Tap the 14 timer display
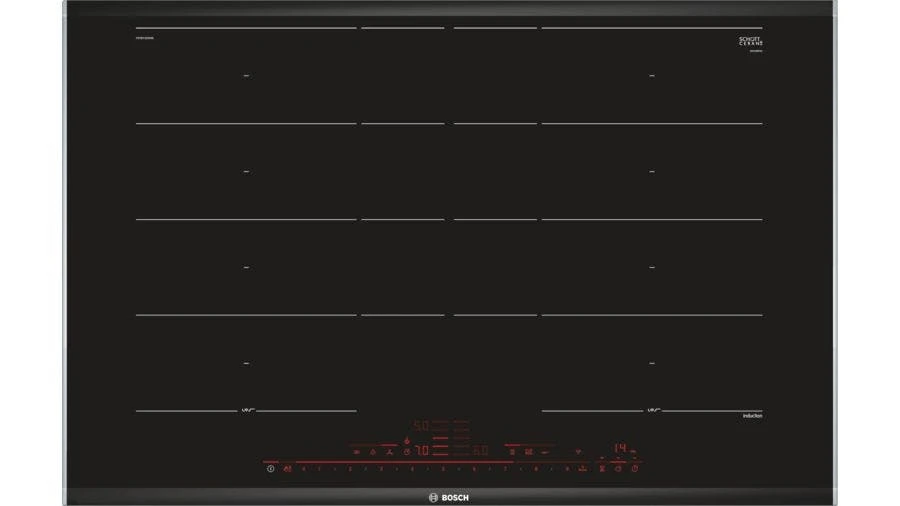 pyautogui.click(x=621, y=449)
